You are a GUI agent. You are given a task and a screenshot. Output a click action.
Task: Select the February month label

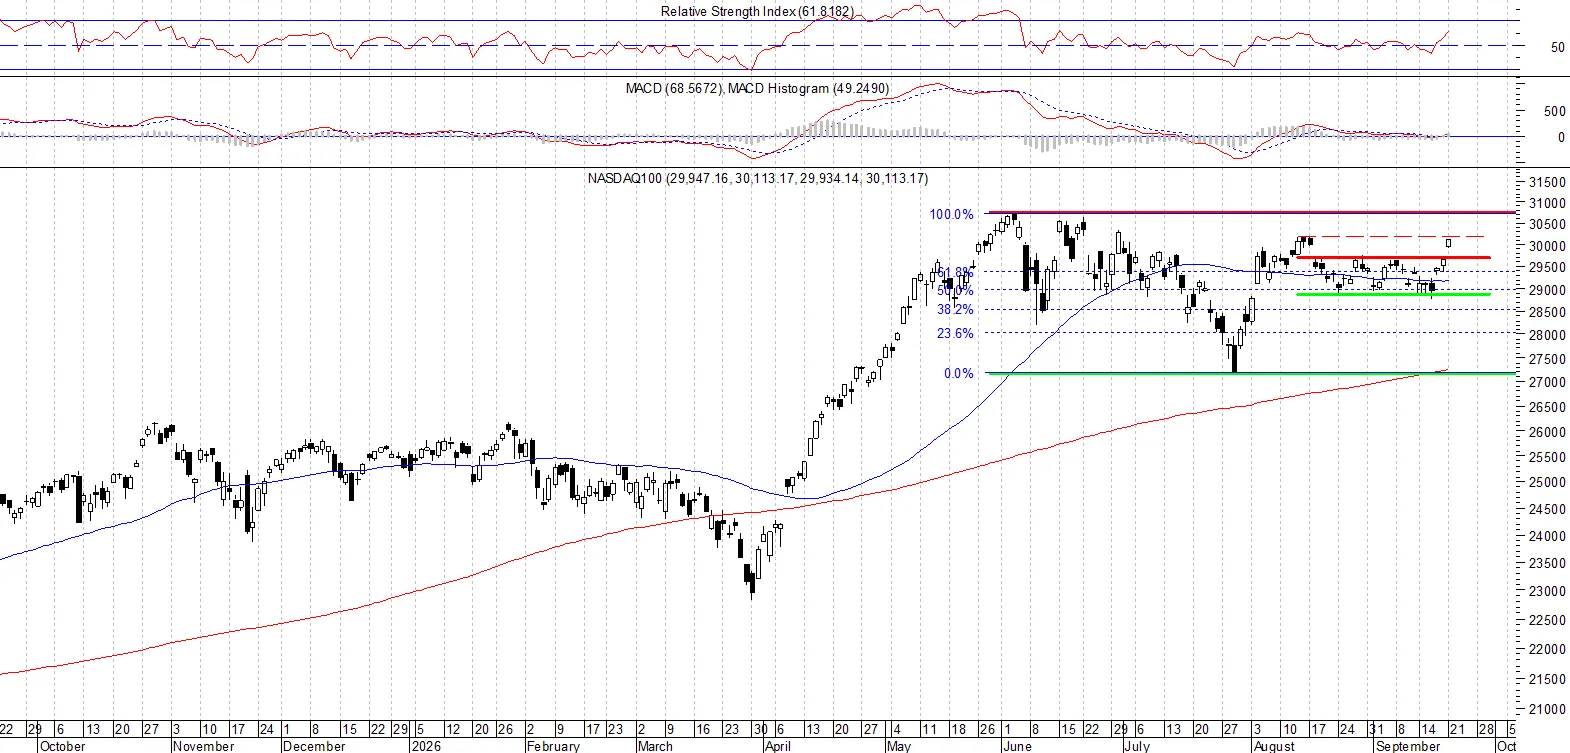pos(553,746)
